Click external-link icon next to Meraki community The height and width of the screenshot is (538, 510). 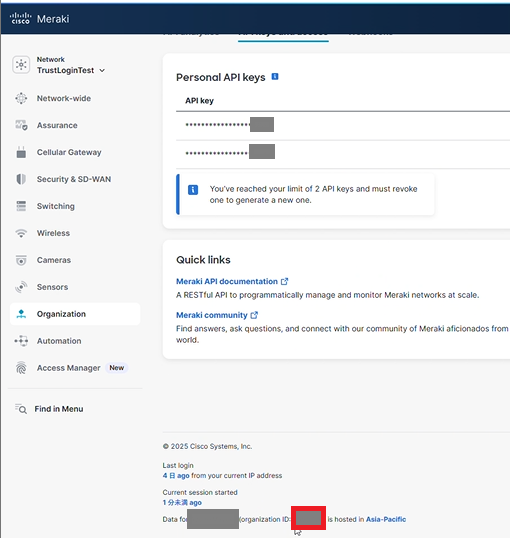254,315
